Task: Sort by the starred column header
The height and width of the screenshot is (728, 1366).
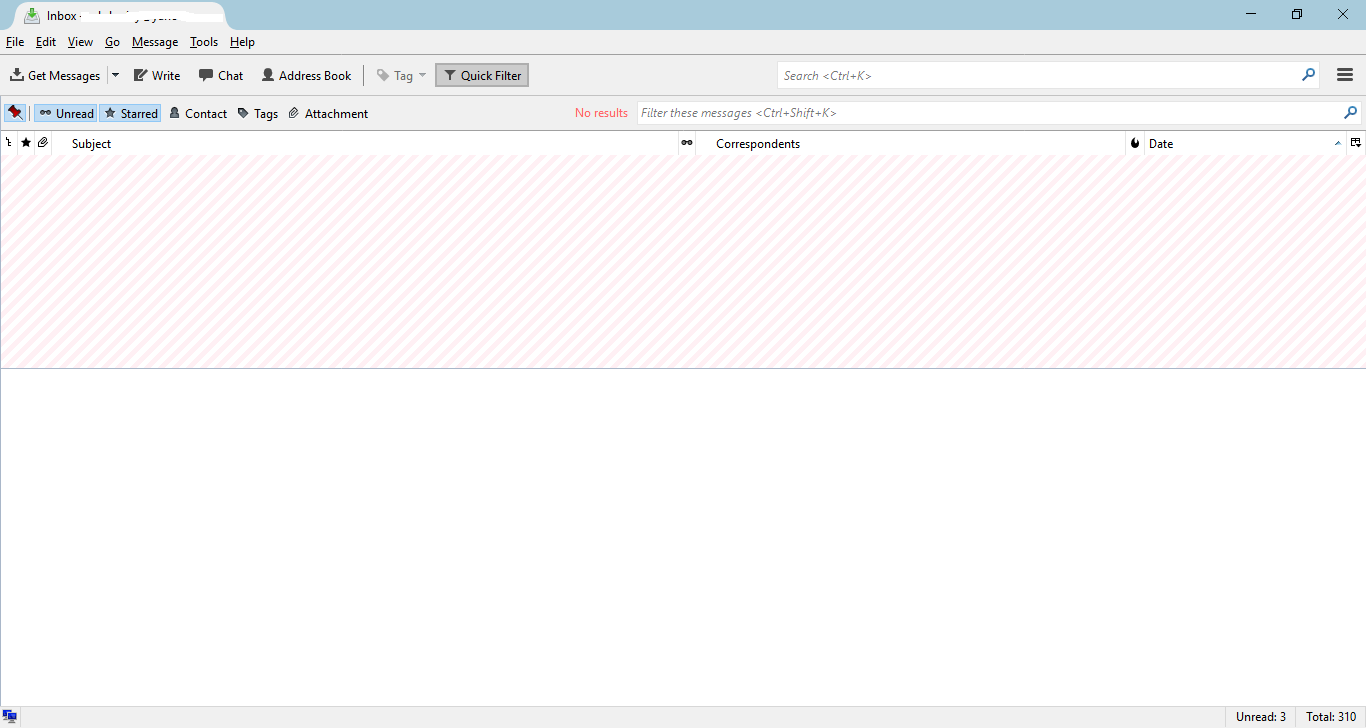Action: tap(26, 143)
